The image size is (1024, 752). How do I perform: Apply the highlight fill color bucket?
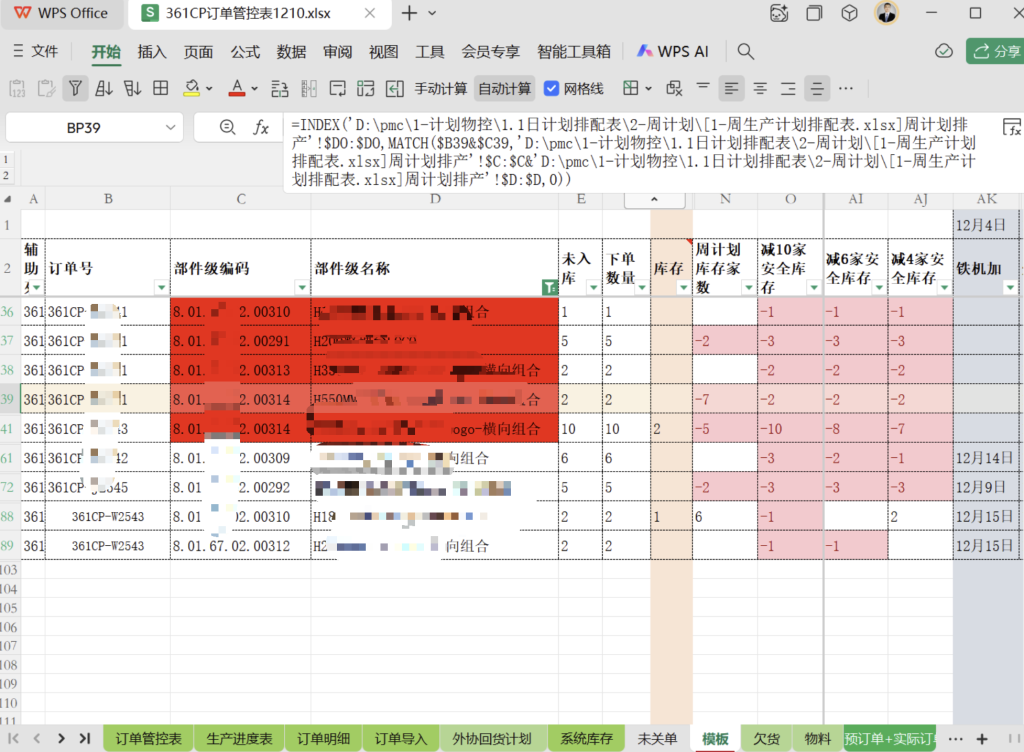pos(191,88)
